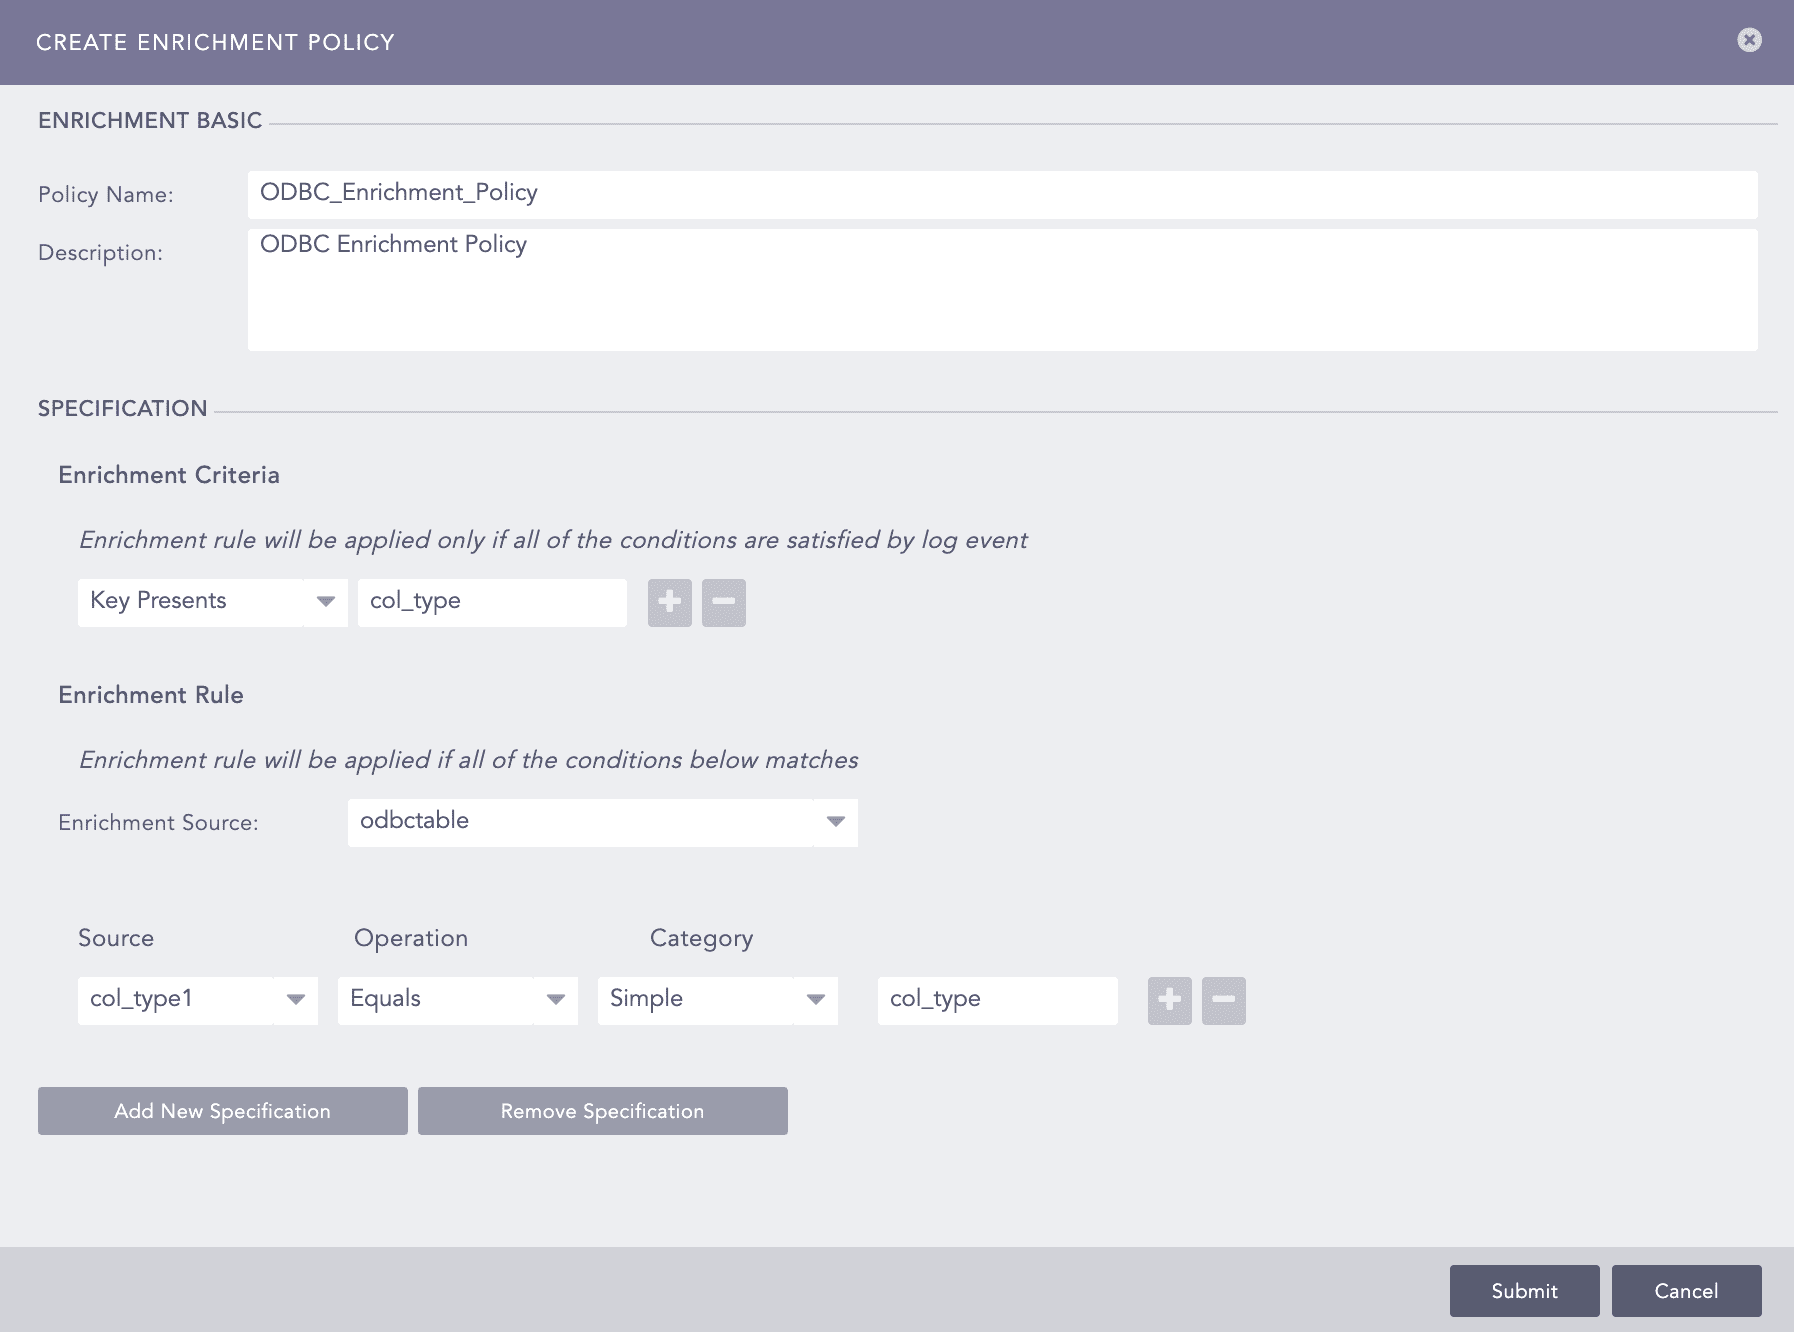Image resolution: width=1794 pixels, height=1332 pixels.
Task: Cancel creating the enrichment policy
Action: 1686,1291
